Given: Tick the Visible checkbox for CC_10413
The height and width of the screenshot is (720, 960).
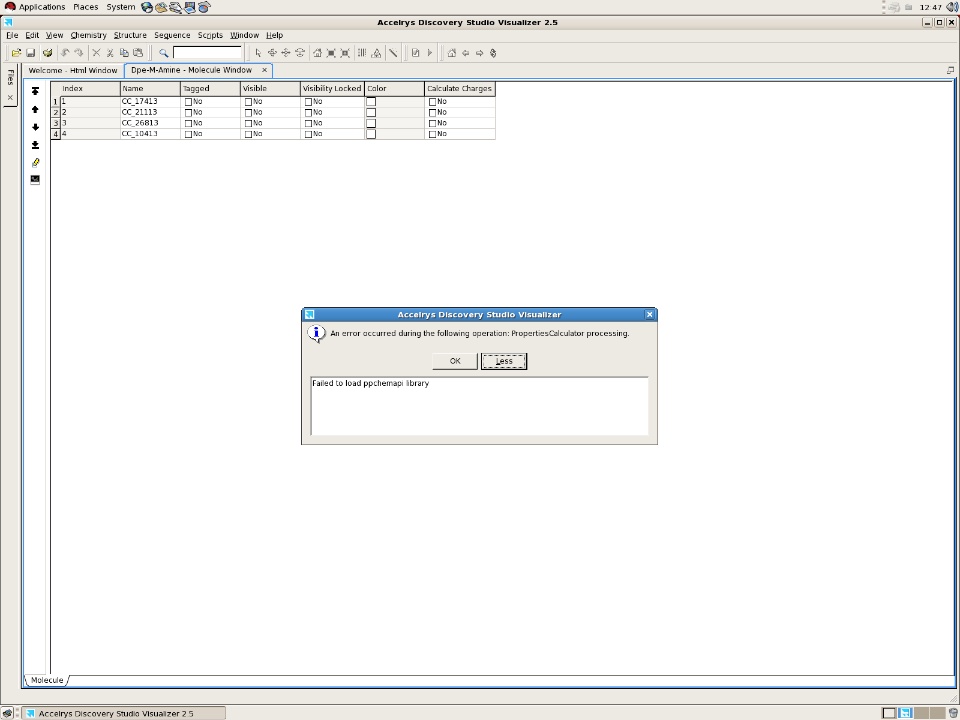Looking at the screenshot, I should click(248, 134).
